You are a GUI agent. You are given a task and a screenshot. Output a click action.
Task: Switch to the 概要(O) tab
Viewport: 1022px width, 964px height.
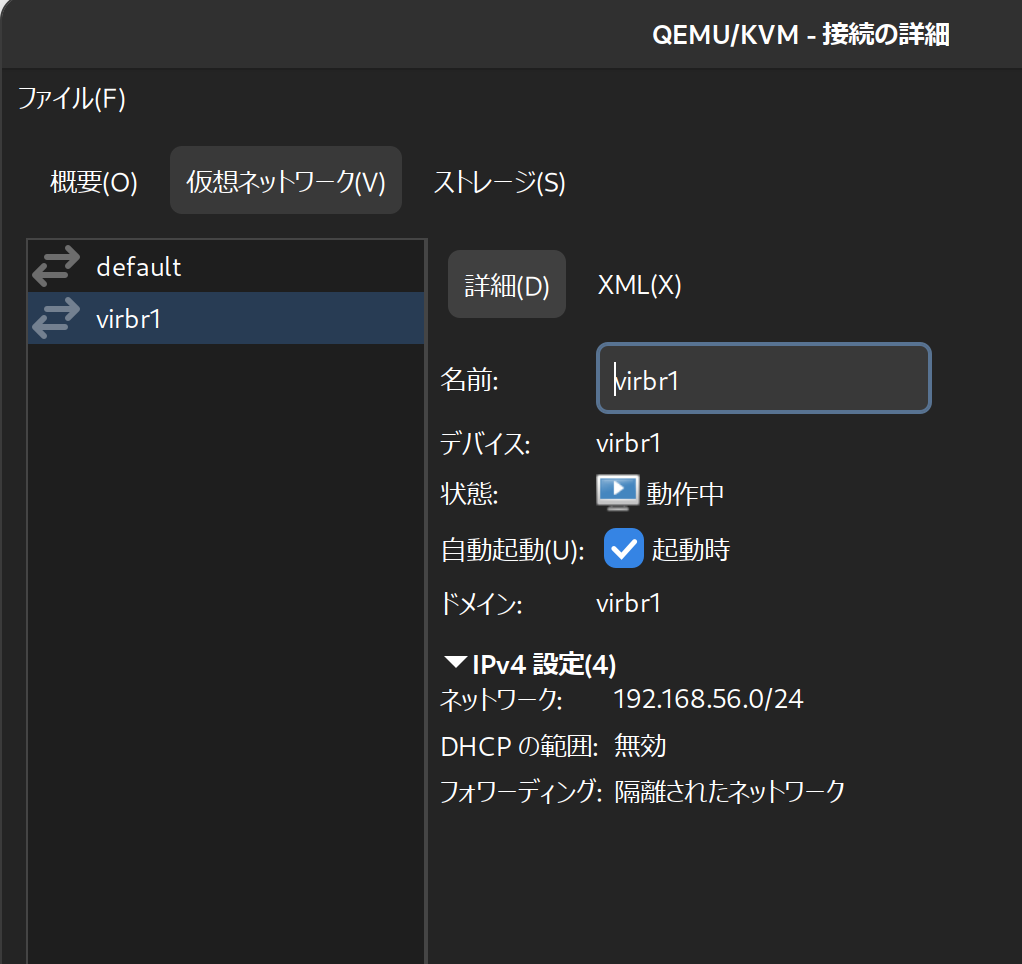94,182
